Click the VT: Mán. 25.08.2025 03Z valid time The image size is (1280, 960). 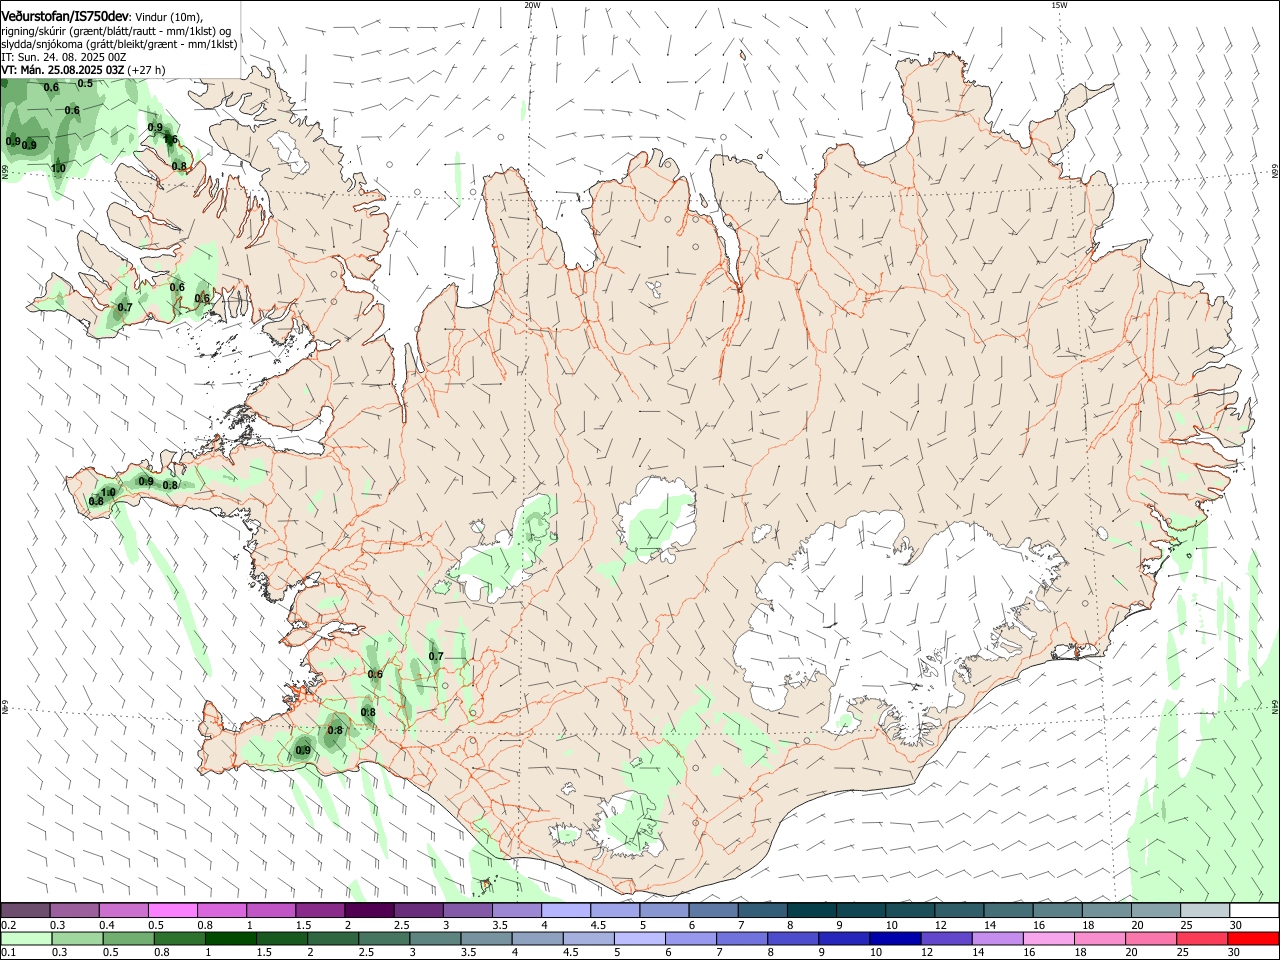click(x=63, y=70)
